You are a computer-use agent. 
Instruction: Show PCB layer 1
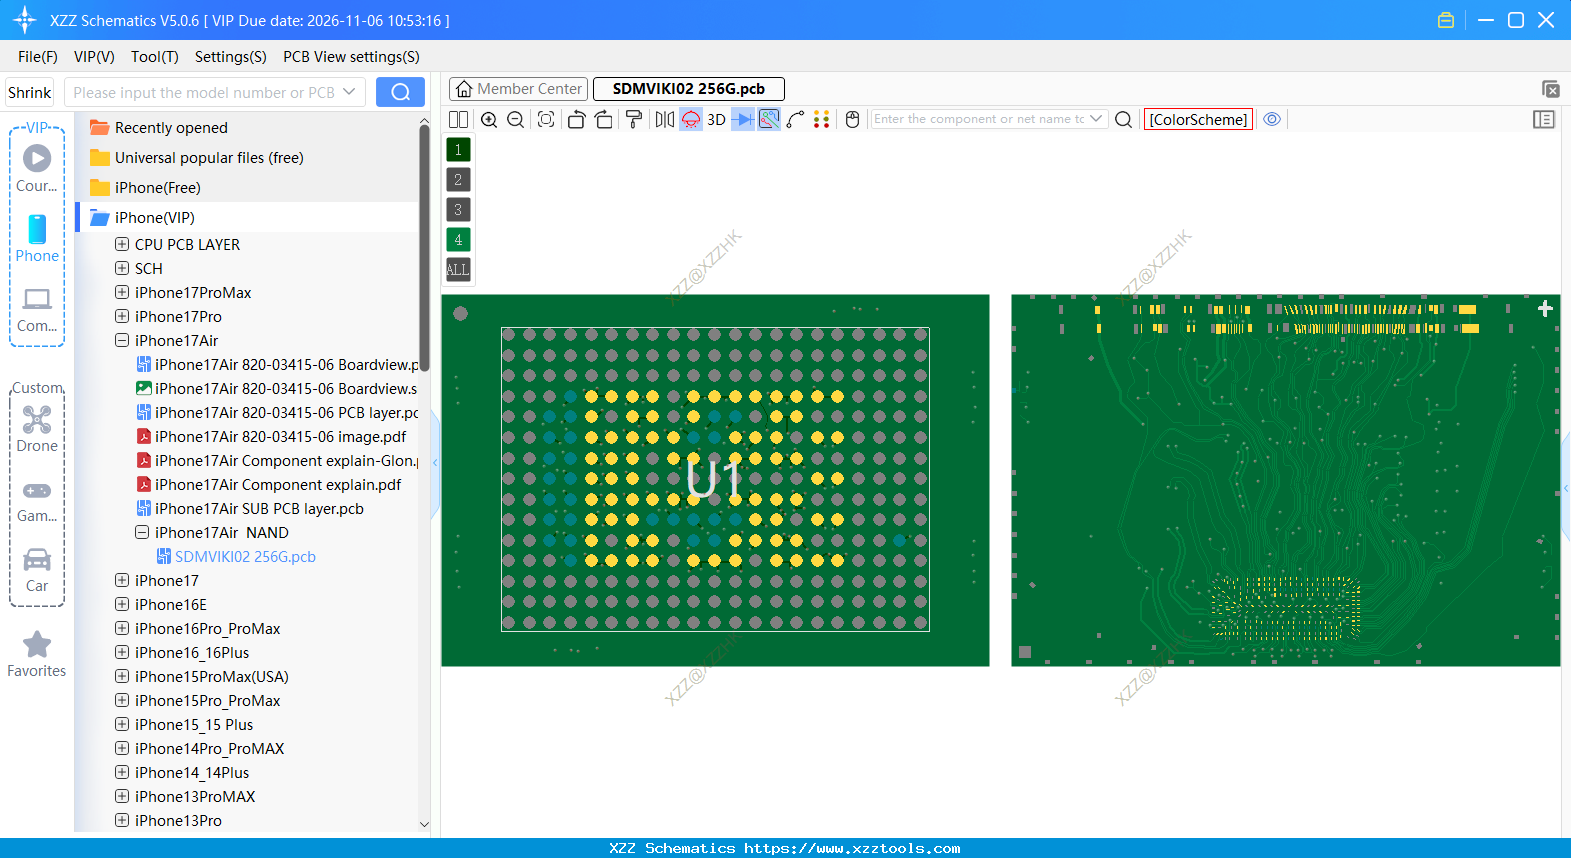[458, 150]
